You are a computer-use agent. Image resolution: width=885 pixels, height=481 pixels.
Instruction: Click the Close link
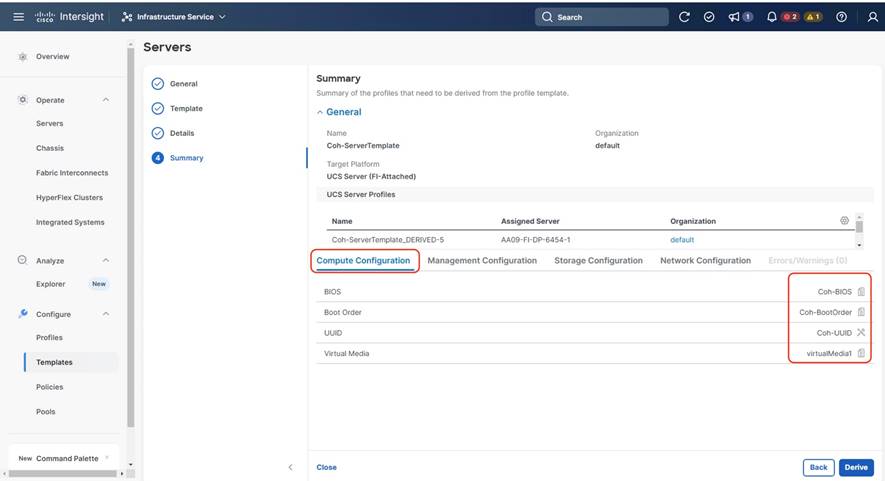coord(326,467)
